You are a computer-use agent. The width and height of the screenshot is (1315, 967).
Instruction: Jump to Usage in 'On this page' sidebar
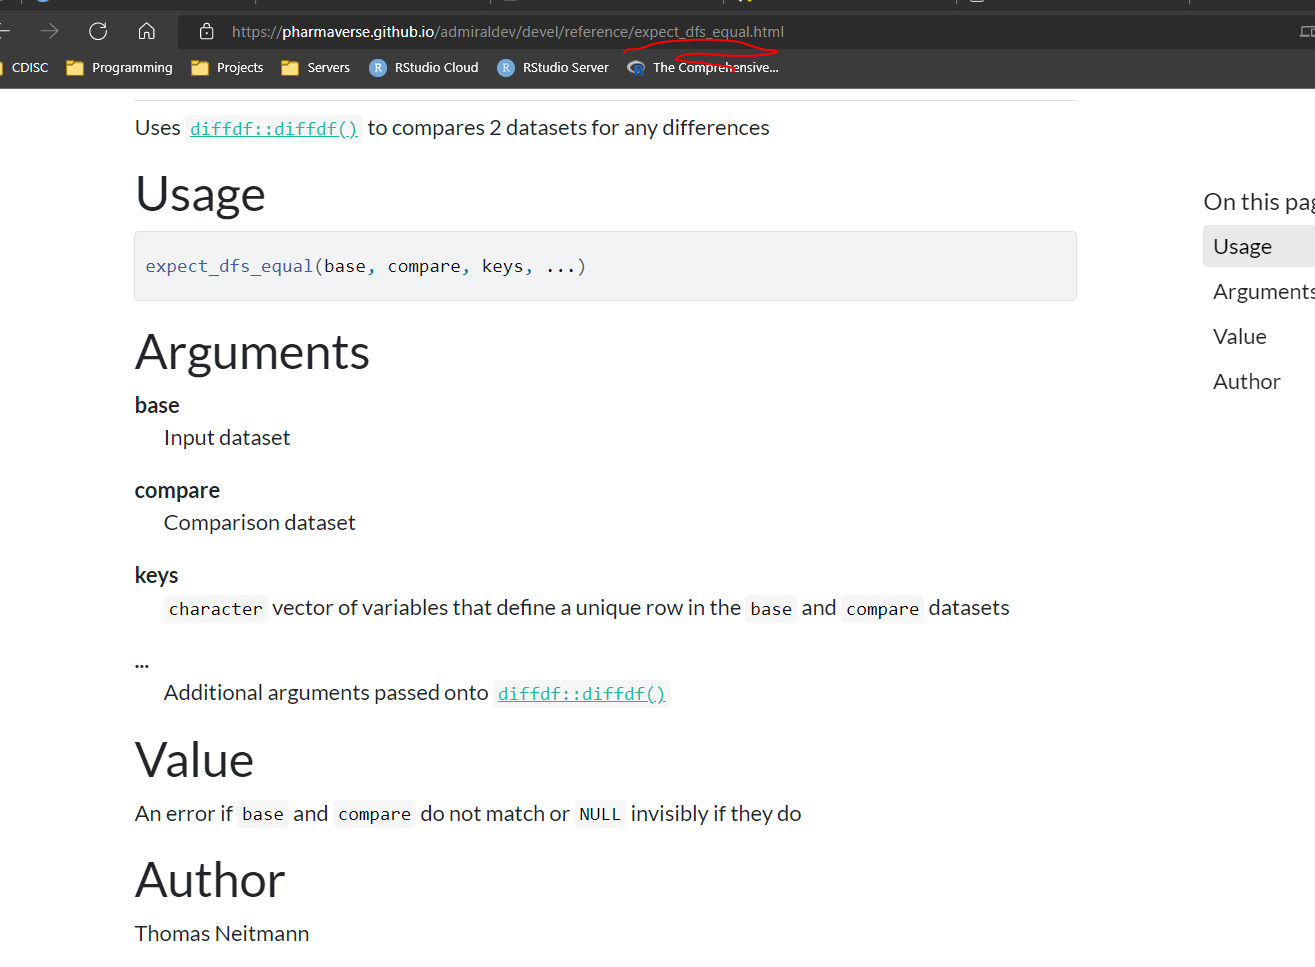click(x=1243, y=245)
